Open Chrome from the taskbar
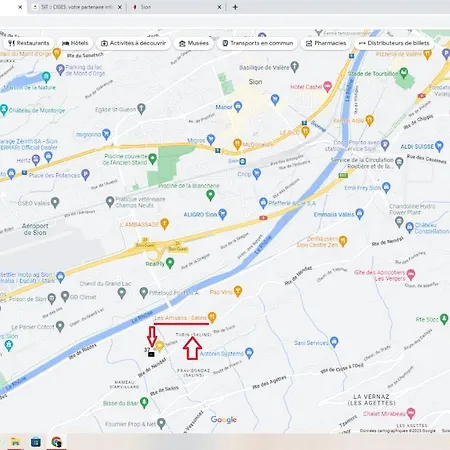Image resolution: width=450 pixels, height=450 pixels. [x=57, y=442]
